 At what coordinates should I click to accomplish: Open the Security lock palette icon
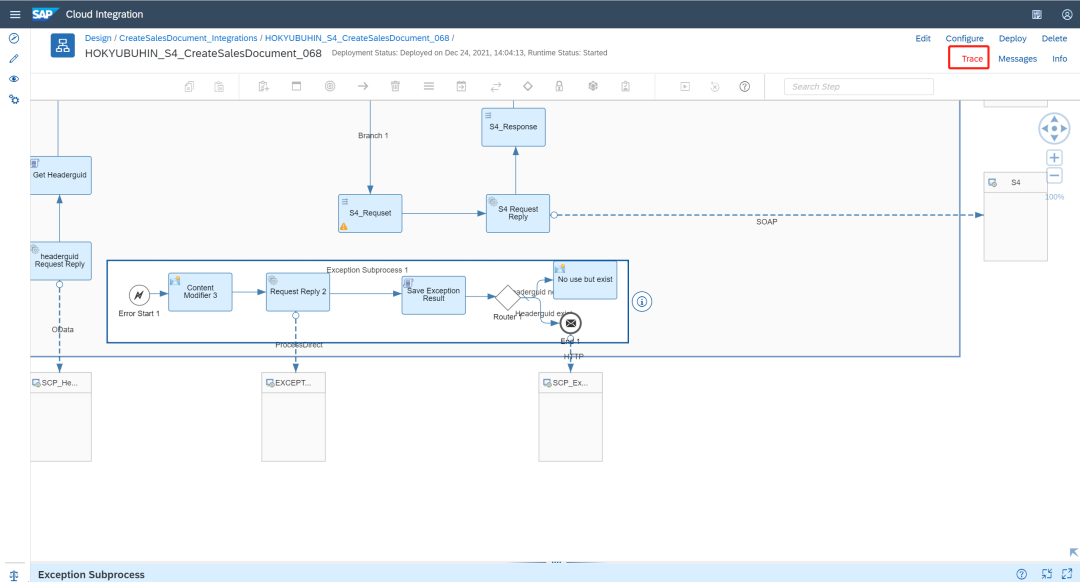(559, 86)
